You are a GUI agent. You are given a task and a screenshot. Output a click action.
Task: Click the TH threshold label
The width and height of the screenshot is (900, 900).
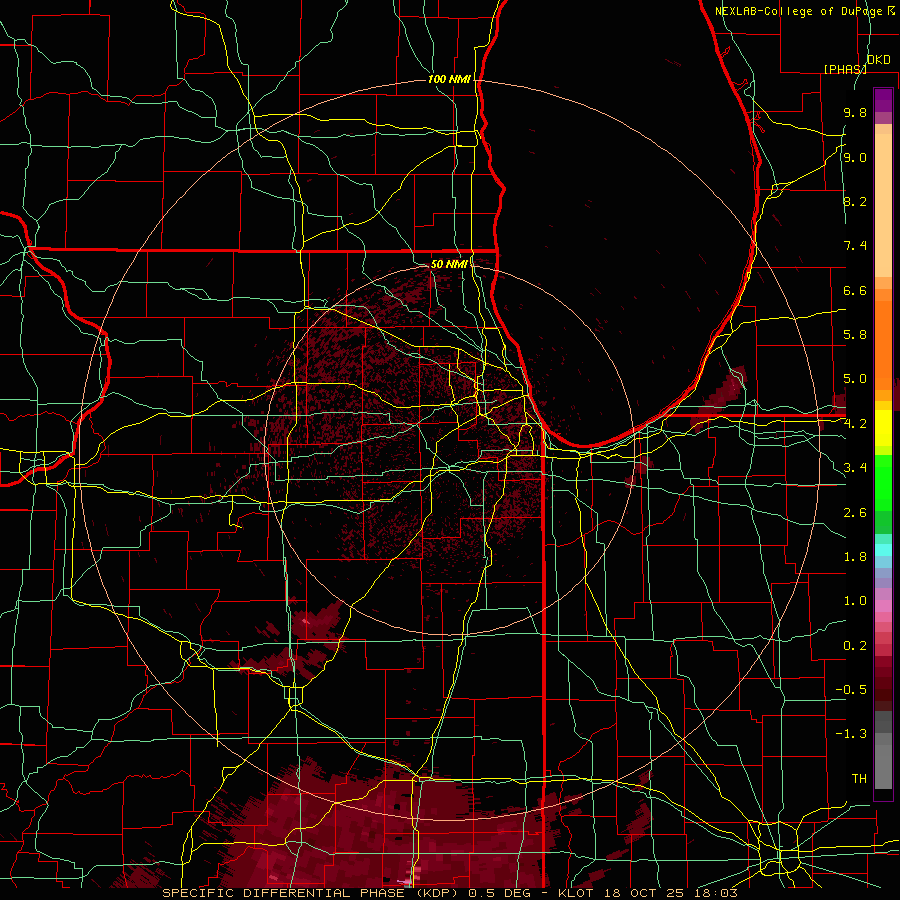tap(859, 779)
